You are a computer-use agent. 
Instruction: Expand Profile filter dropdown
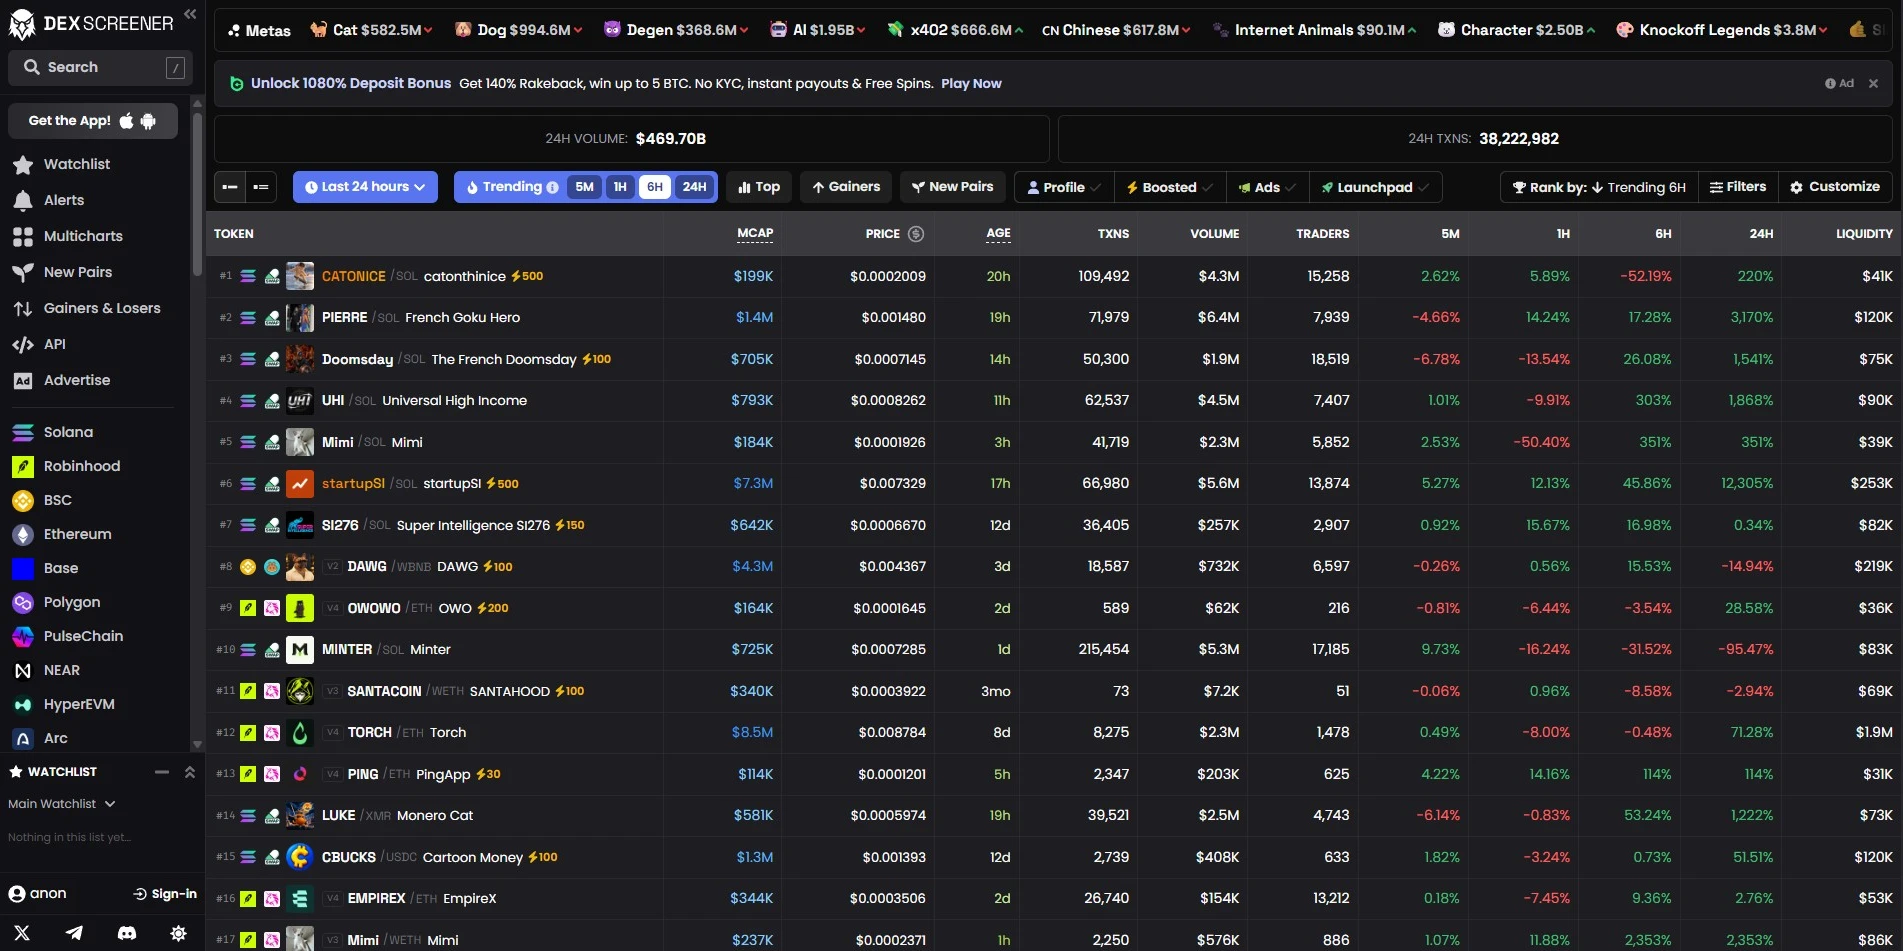1064,187
